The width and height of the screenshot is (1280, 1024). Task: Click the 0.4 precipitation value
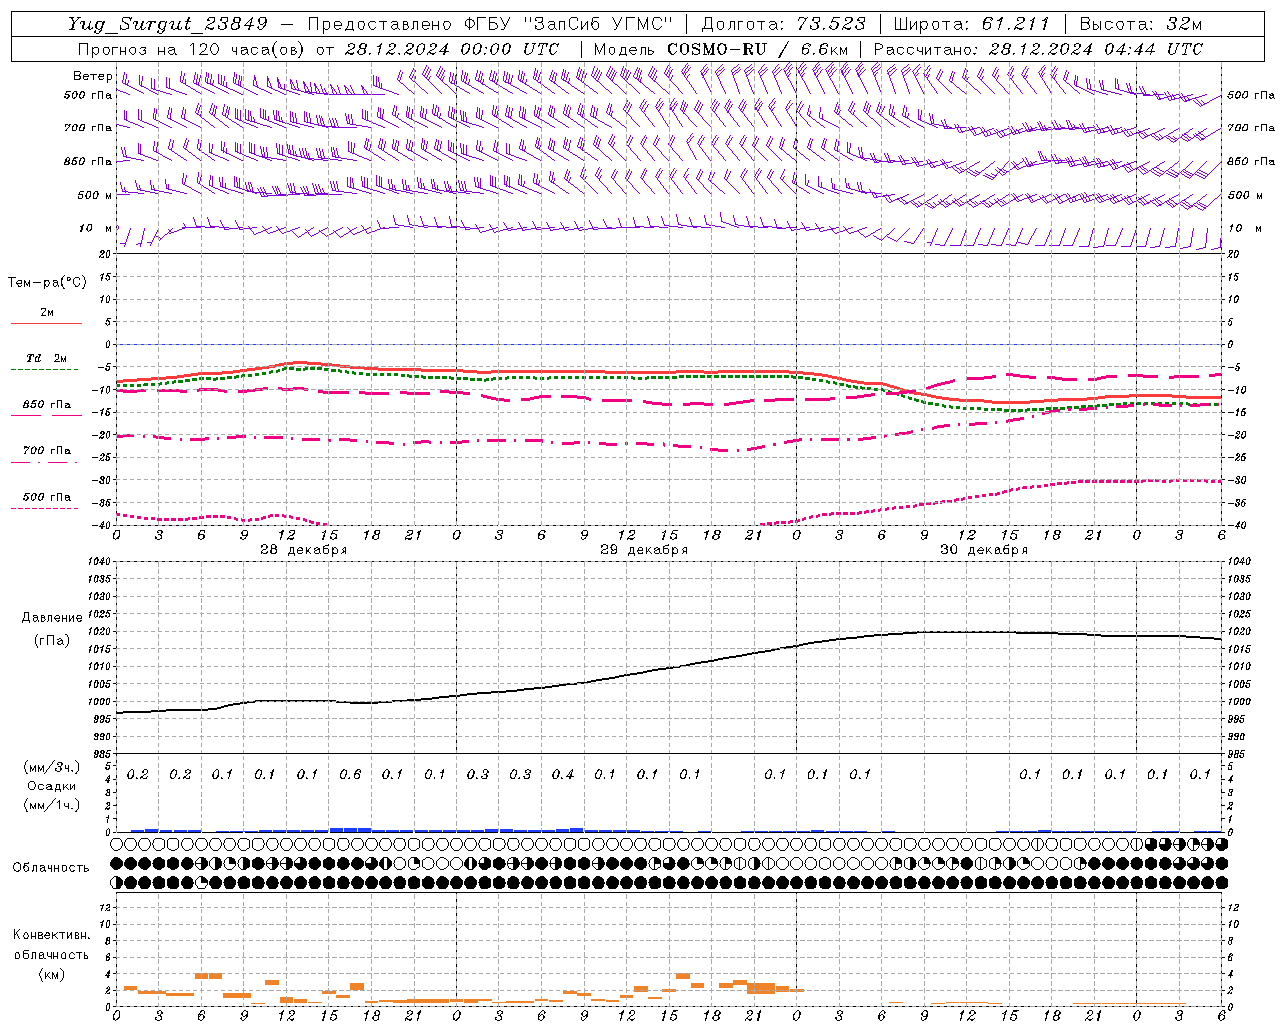(x=563, y=774)
